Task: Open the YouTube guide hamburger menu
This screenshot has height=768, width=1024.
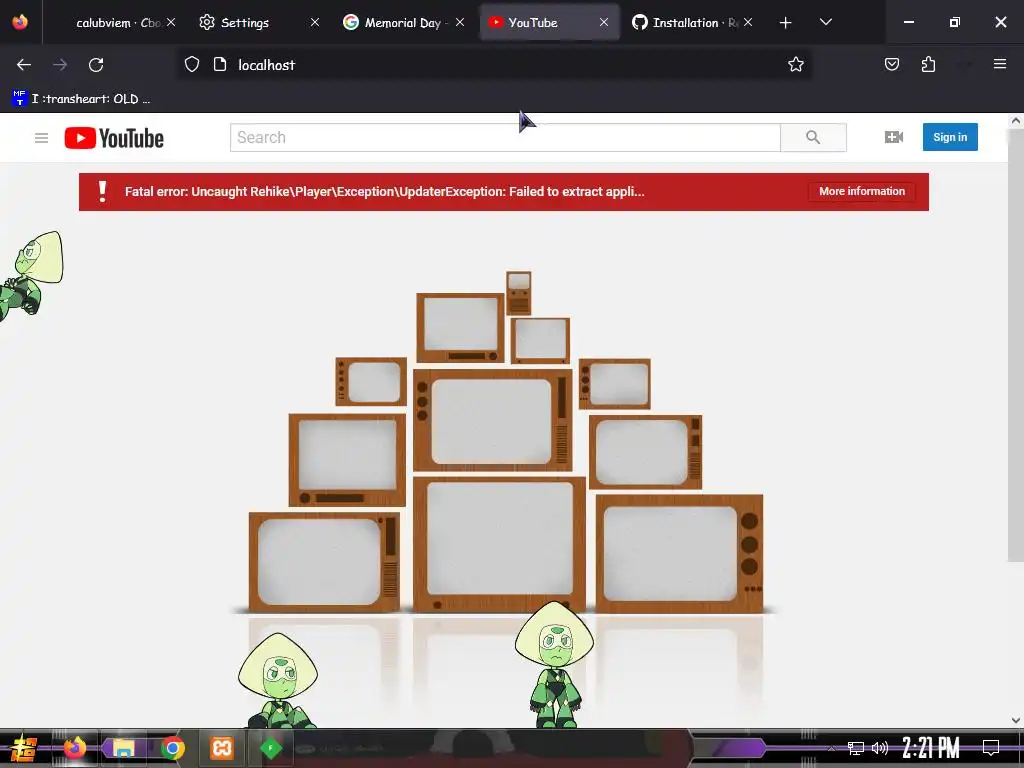Action: click(x=41, y=138)
